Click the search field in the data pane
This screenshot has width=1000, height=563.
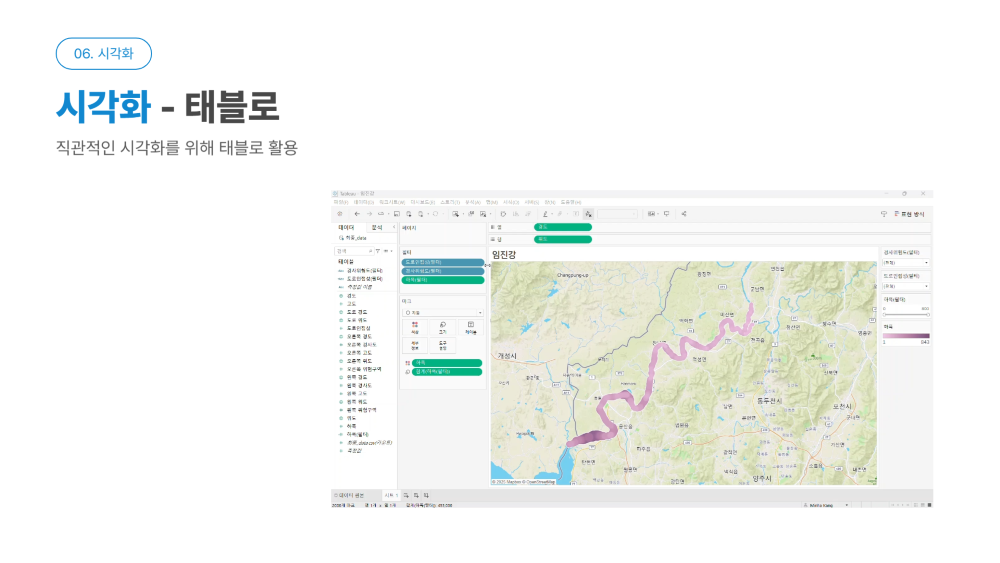(354, 251)
